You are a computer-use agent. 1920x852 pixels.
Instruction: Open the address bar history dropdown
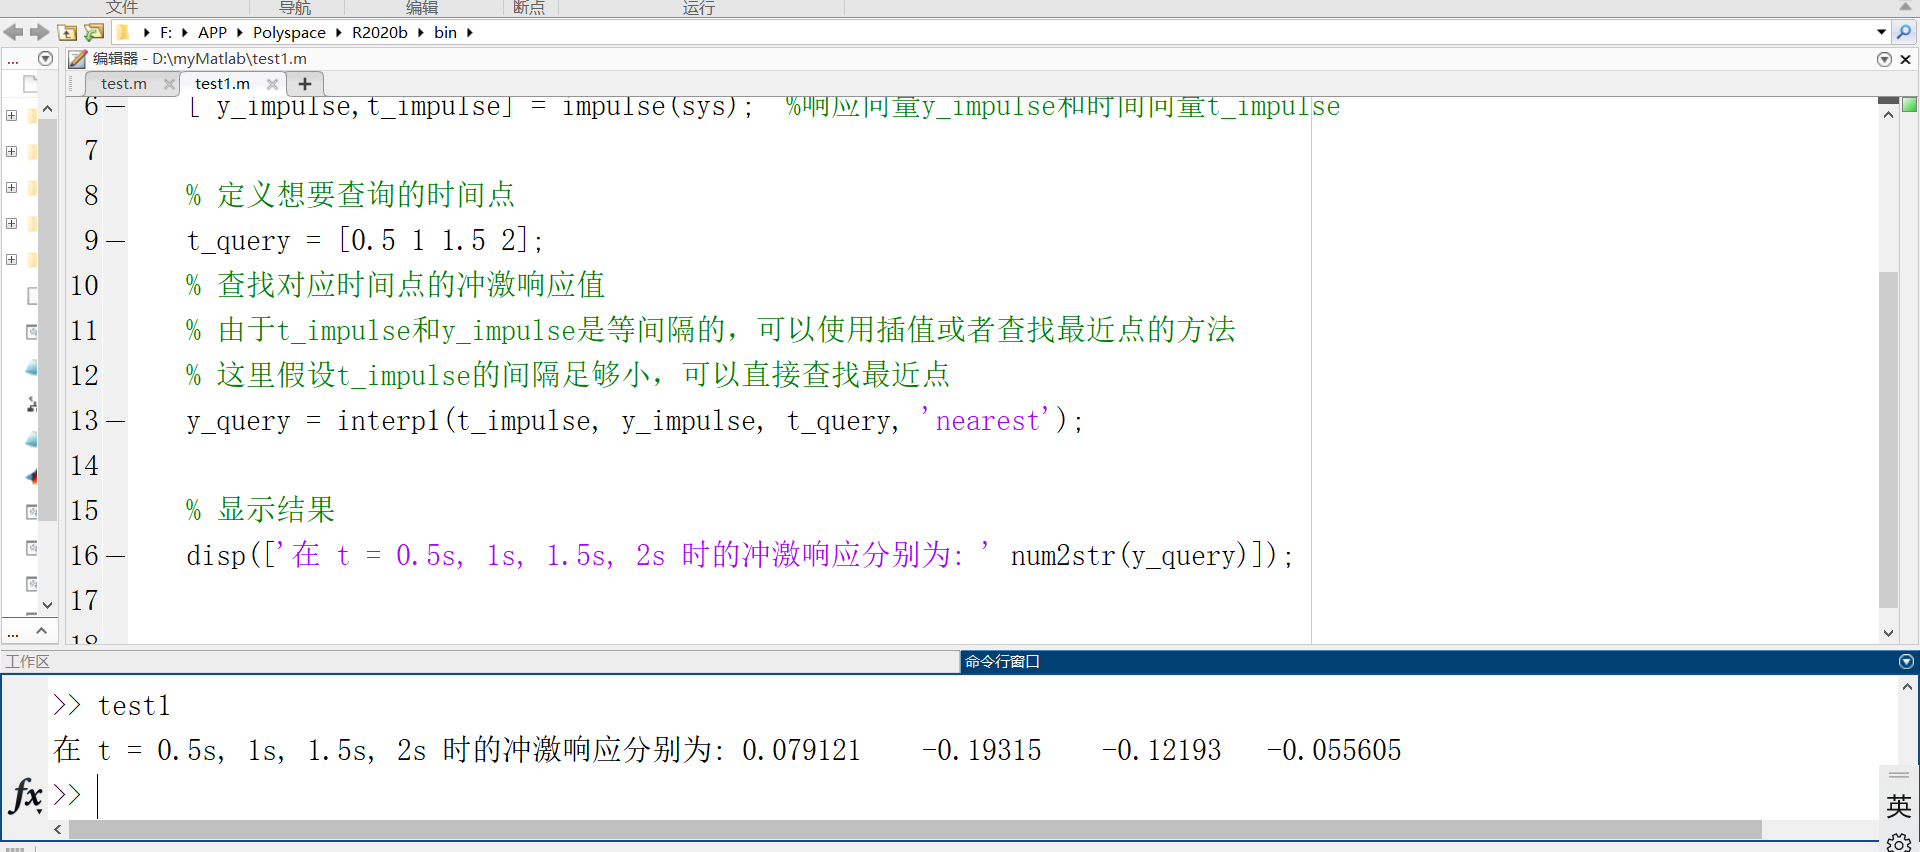pyautogui.click(x=1881, y=32)
